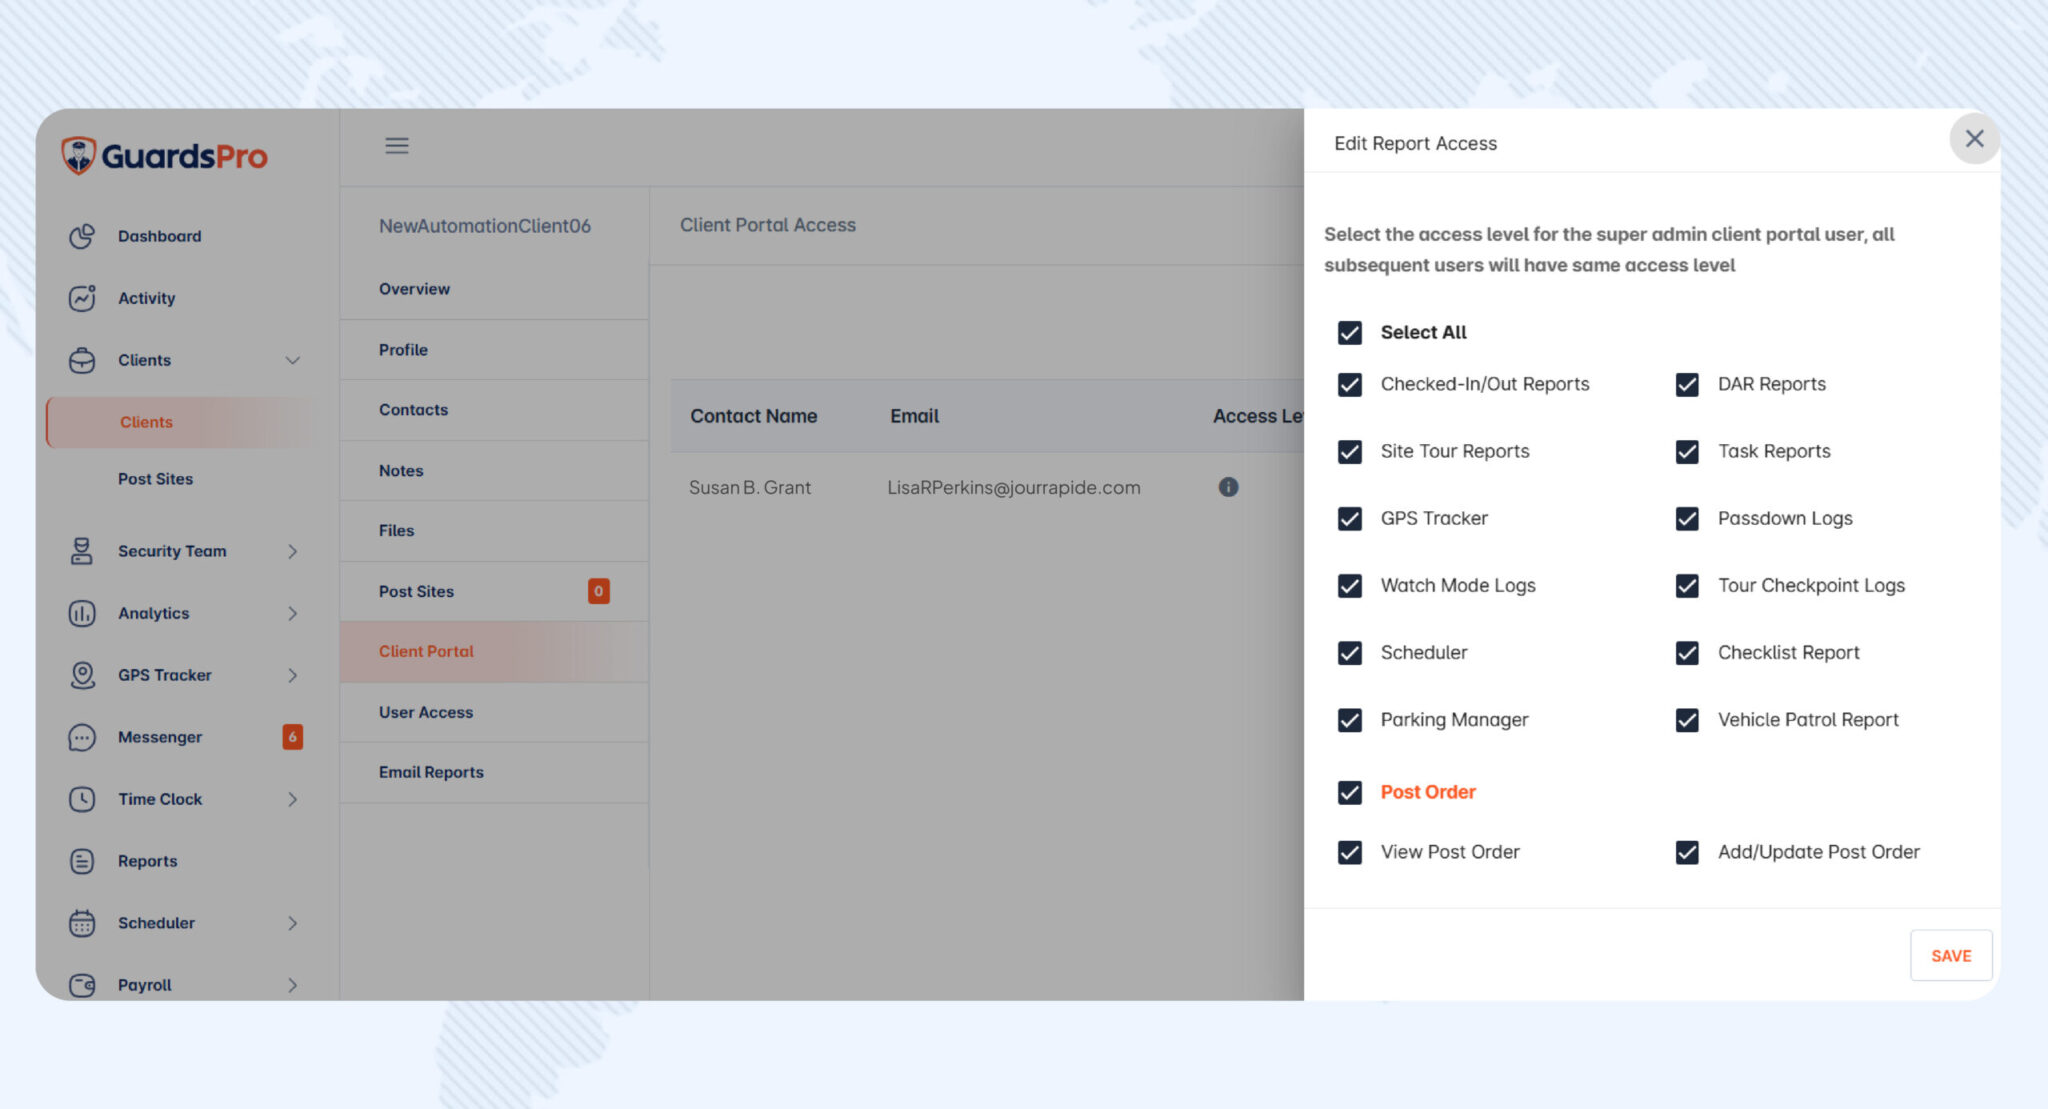This screenshot has width=2048, height=1109.
Task: Open the Reports menu item
Action: coord(148,861)
